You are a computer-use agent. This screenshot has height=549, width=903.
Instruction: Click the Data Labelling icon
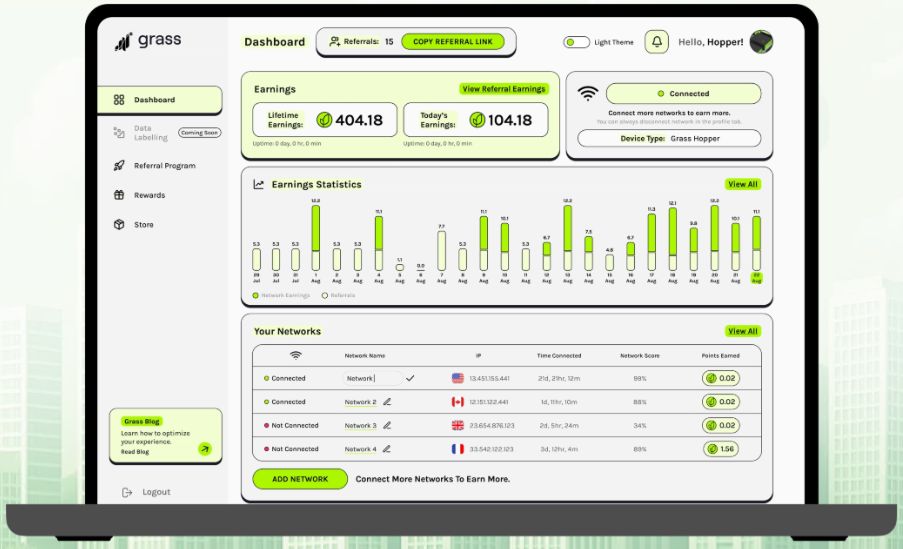(x=119, y=132)
